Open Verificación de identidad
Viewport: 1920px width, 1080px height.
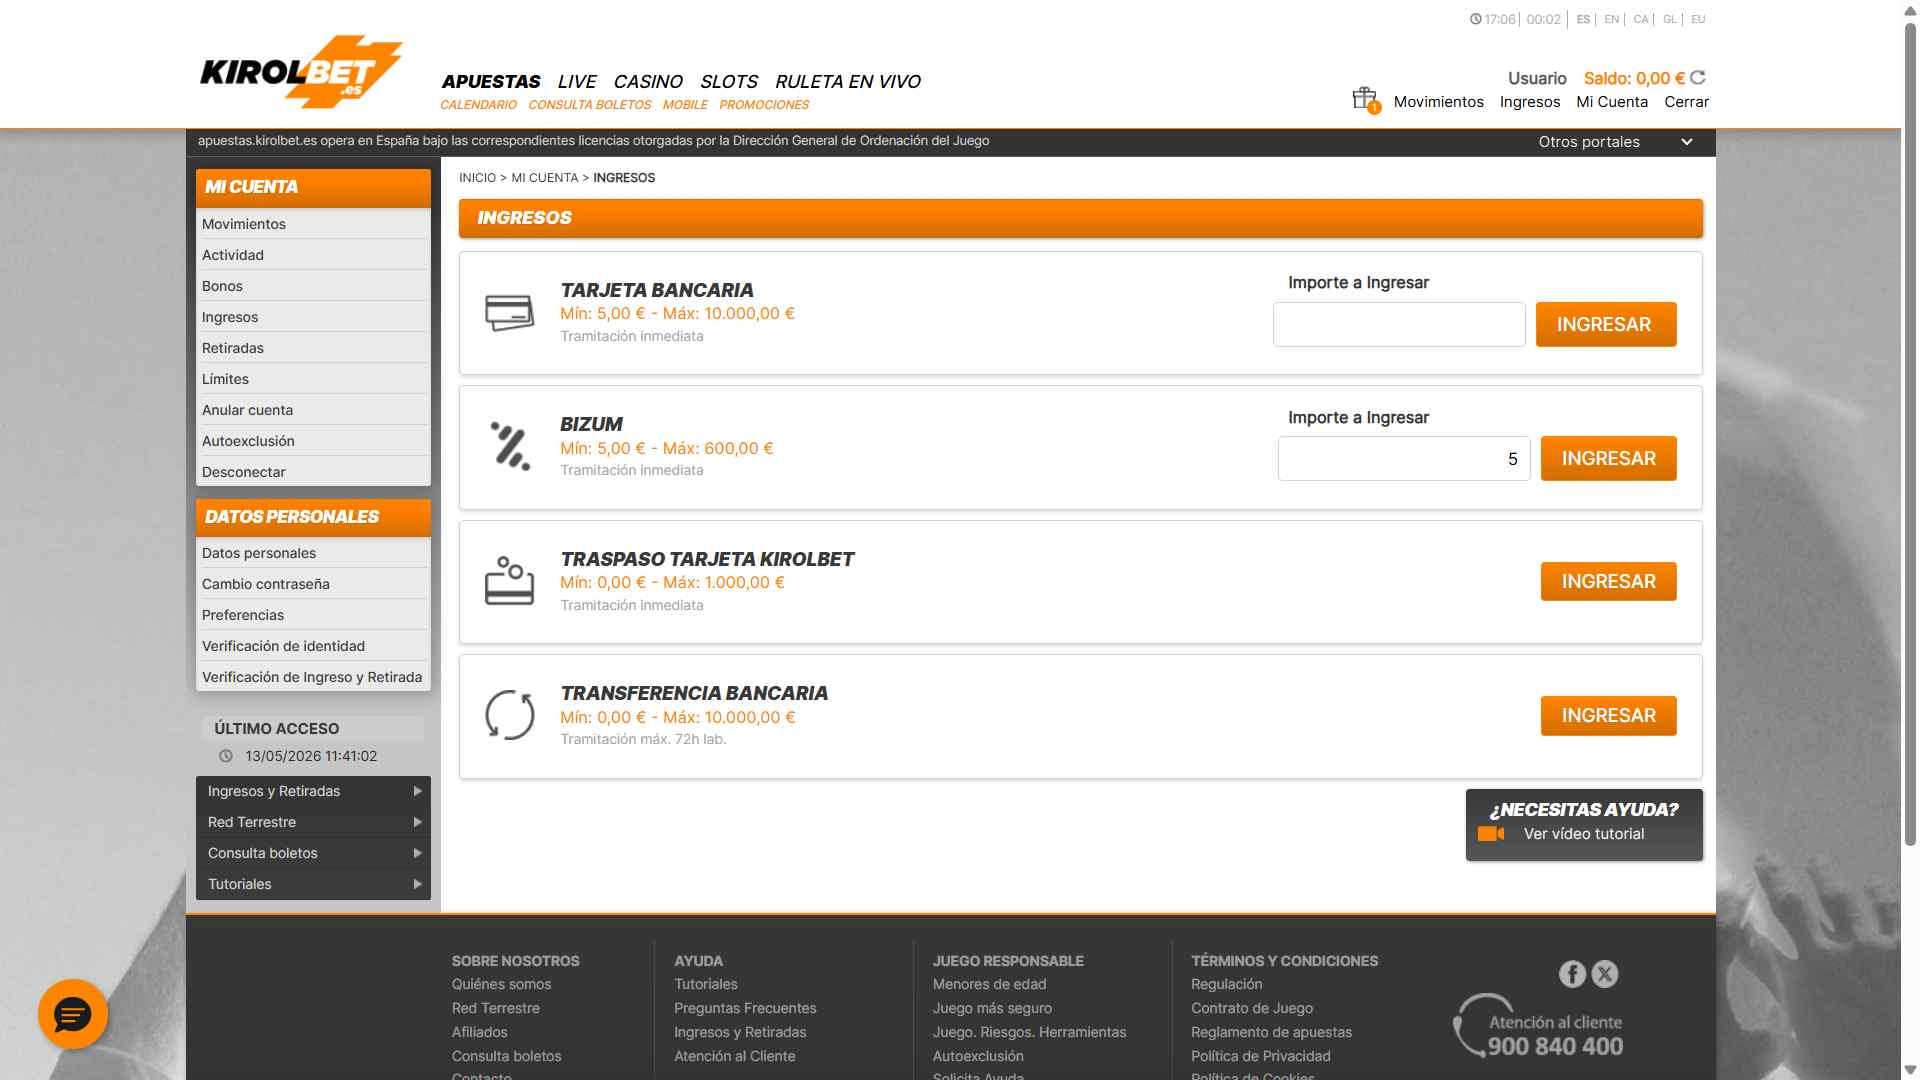313,646
